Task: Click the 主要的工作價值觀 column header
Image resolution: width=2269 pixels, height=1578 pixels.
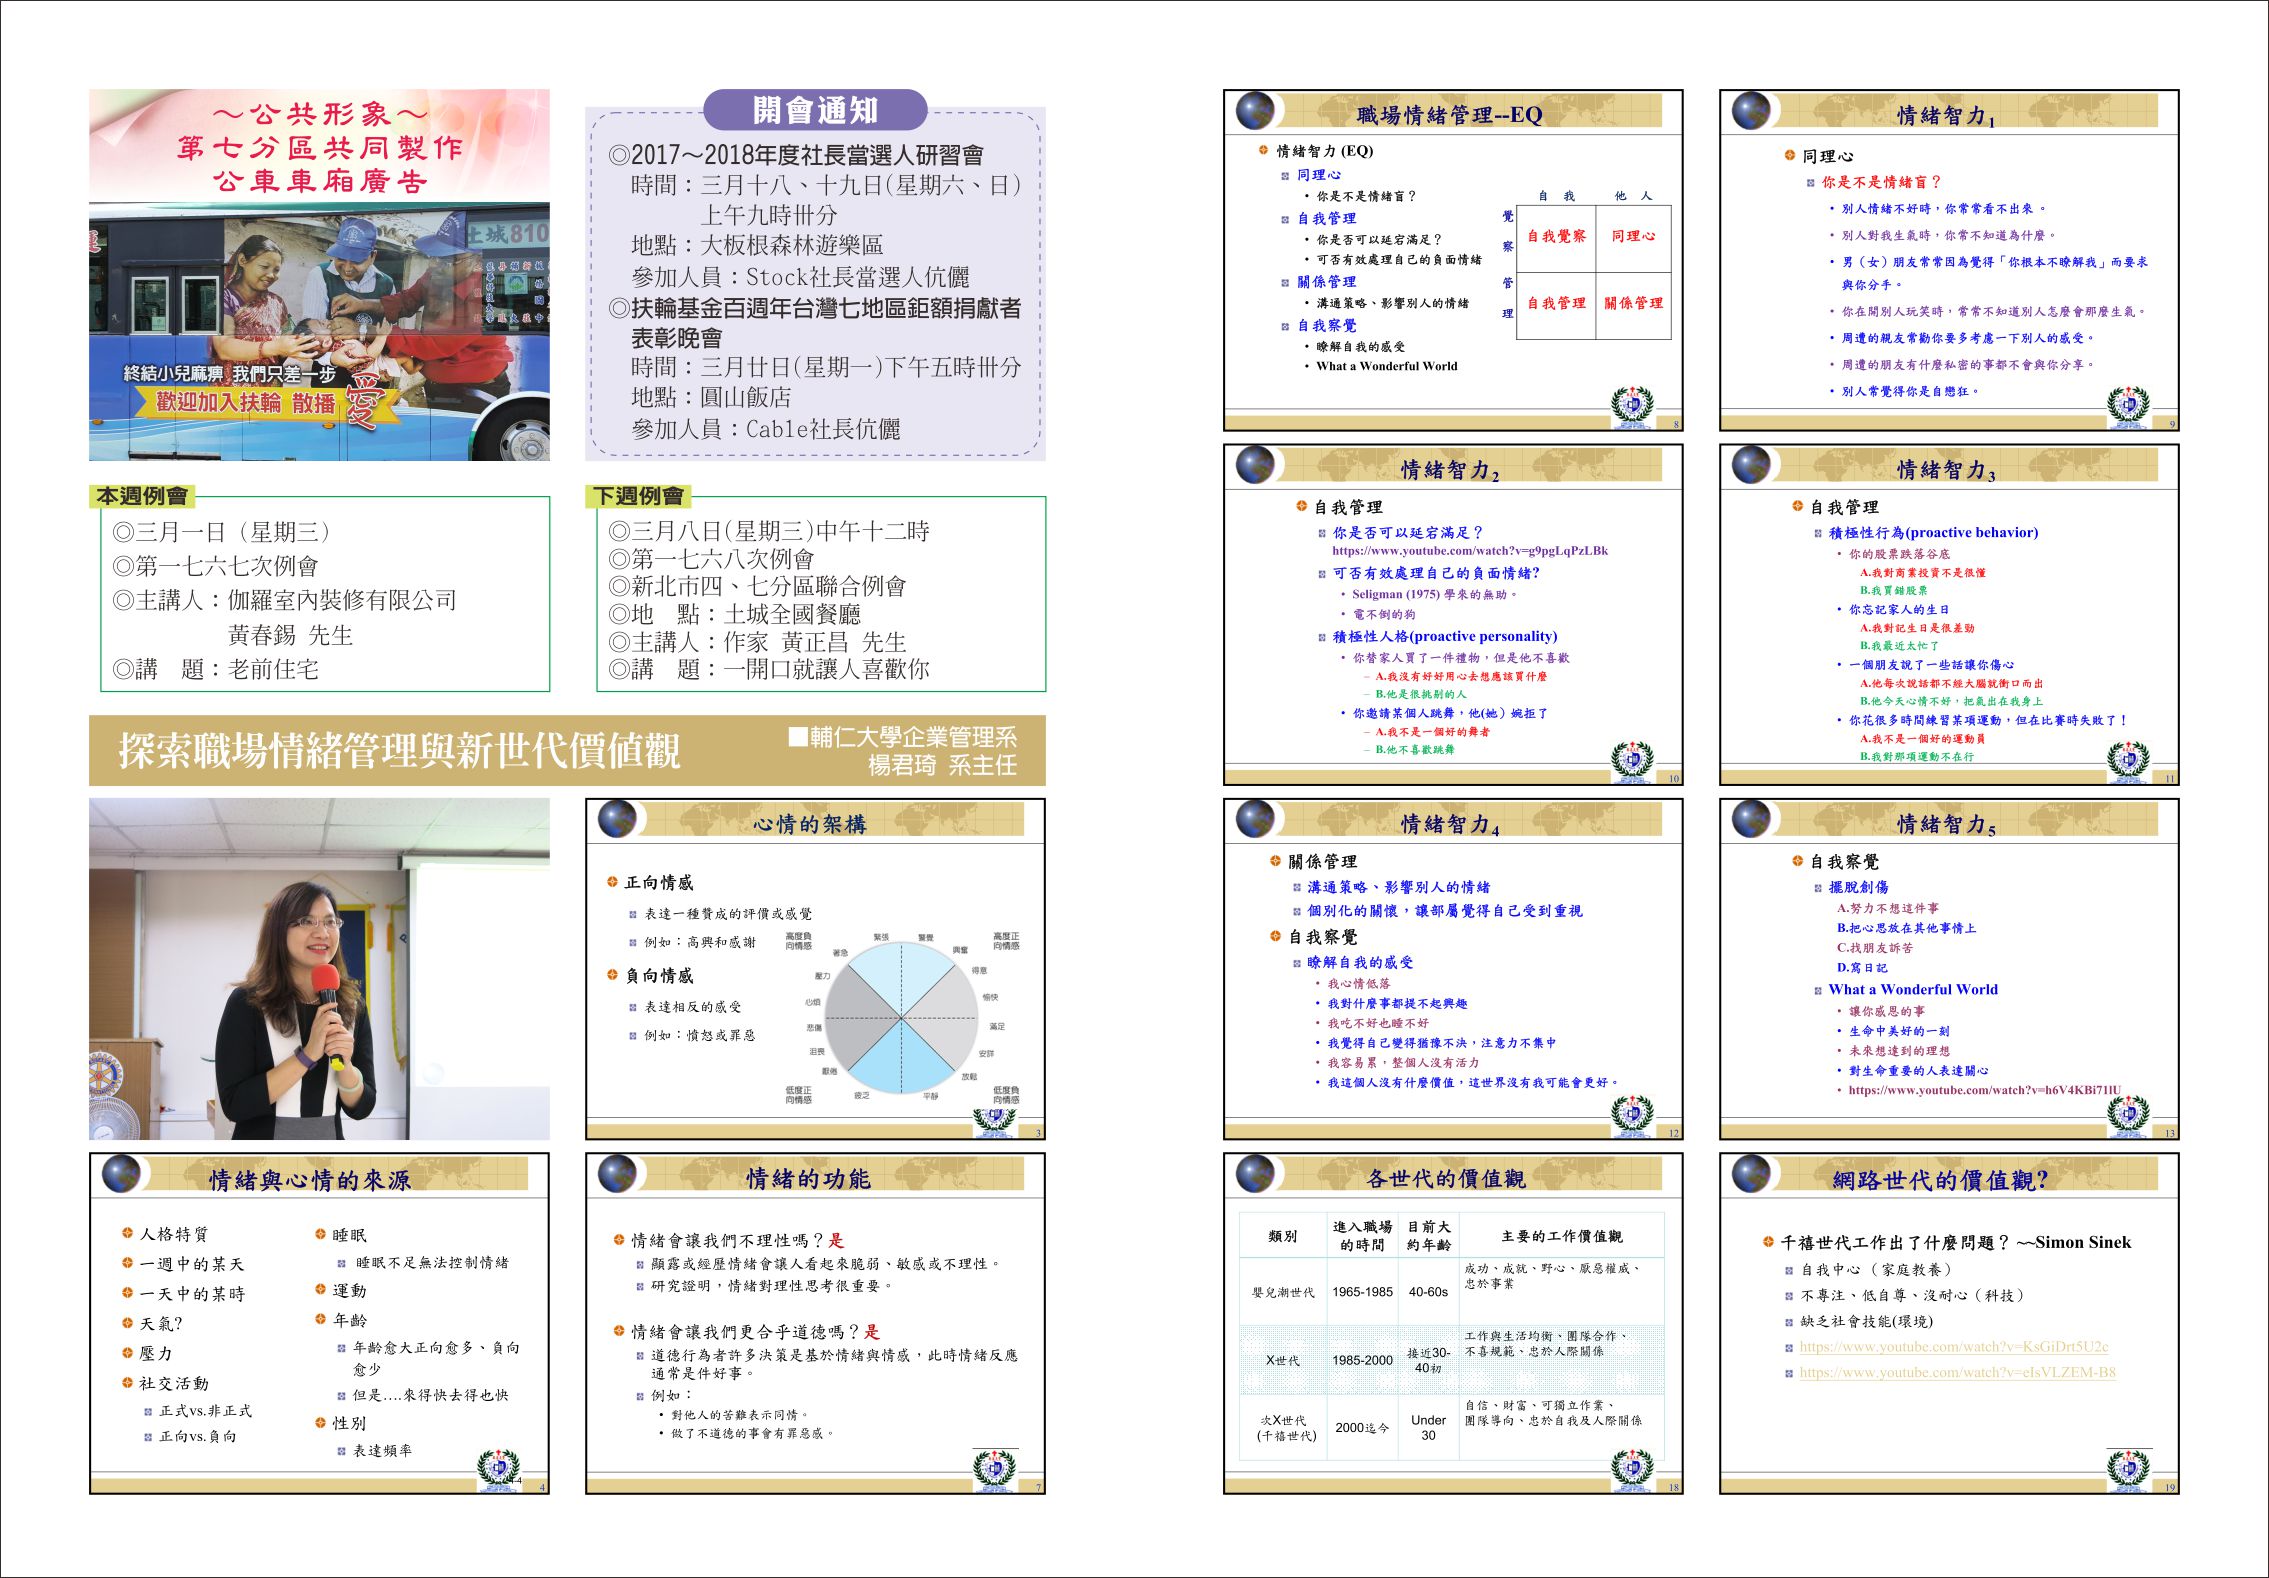Action: pyautogui.click(x=1561, y=1236)
